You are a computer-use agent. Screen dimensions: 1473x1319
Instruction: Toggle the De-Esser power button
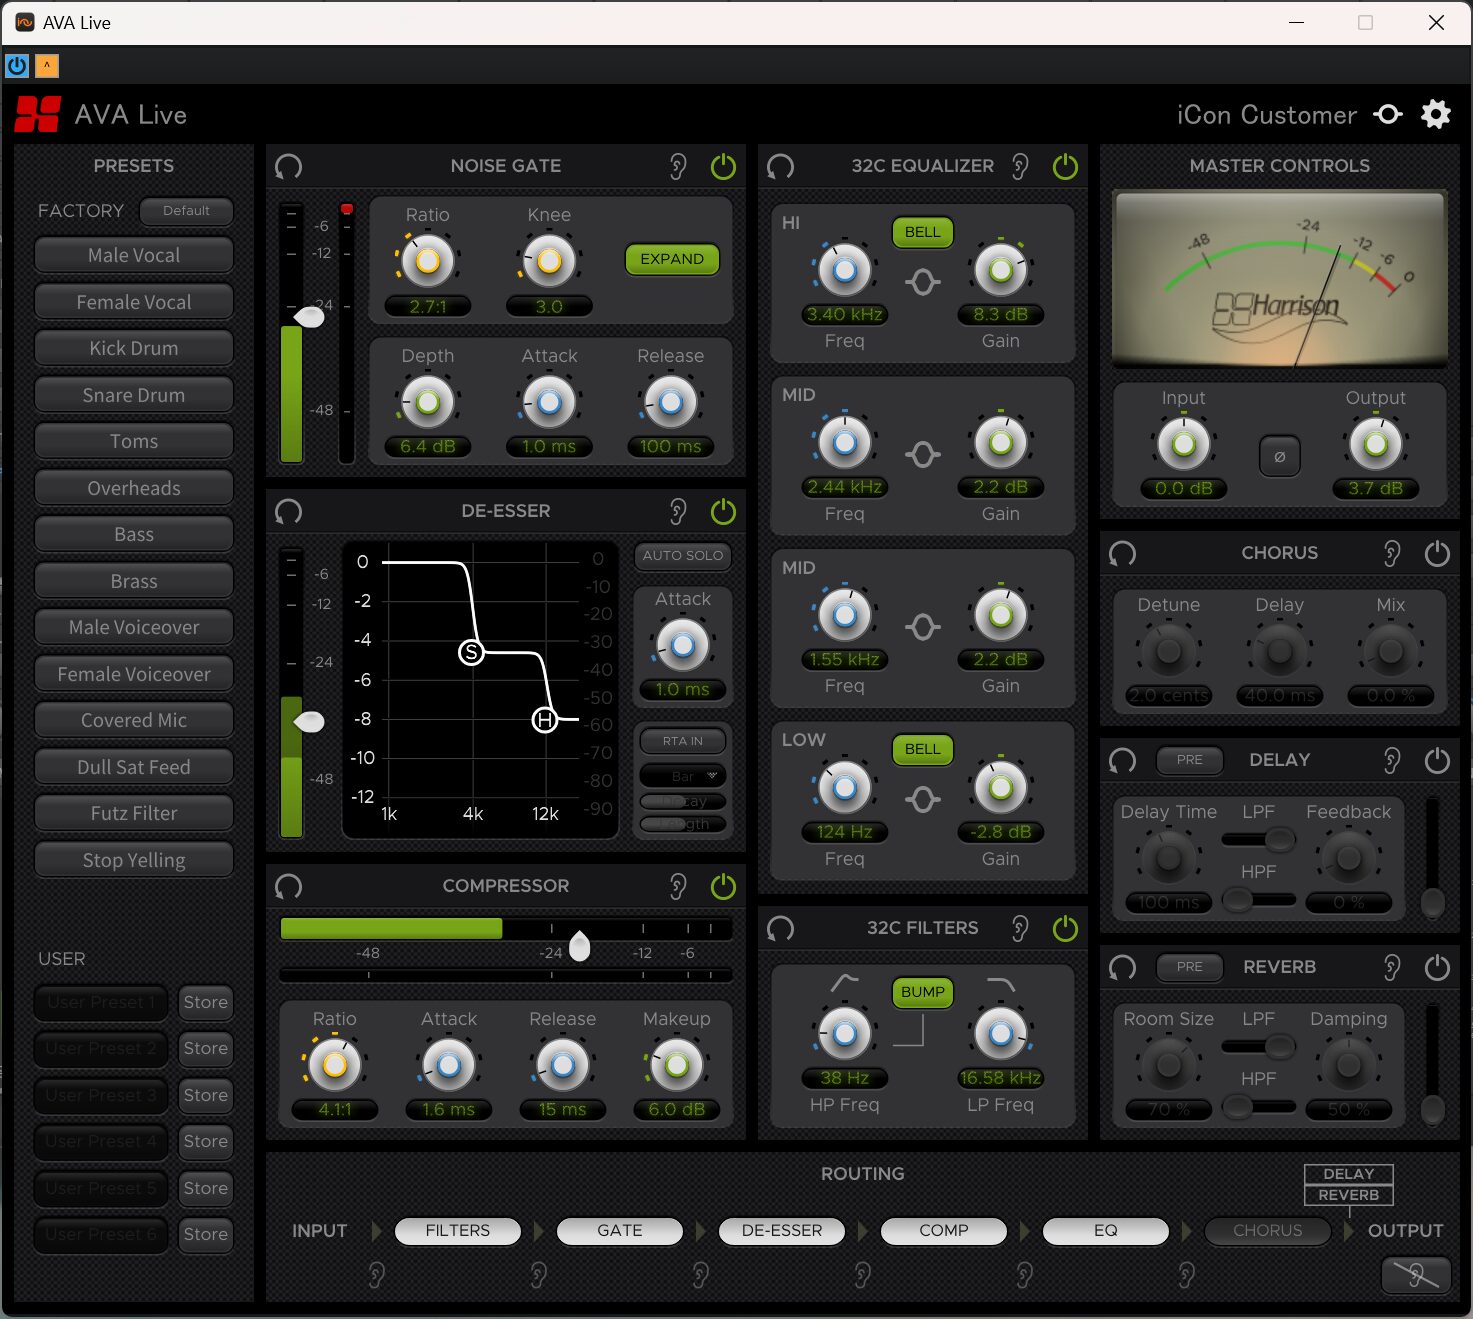[723, 512]
